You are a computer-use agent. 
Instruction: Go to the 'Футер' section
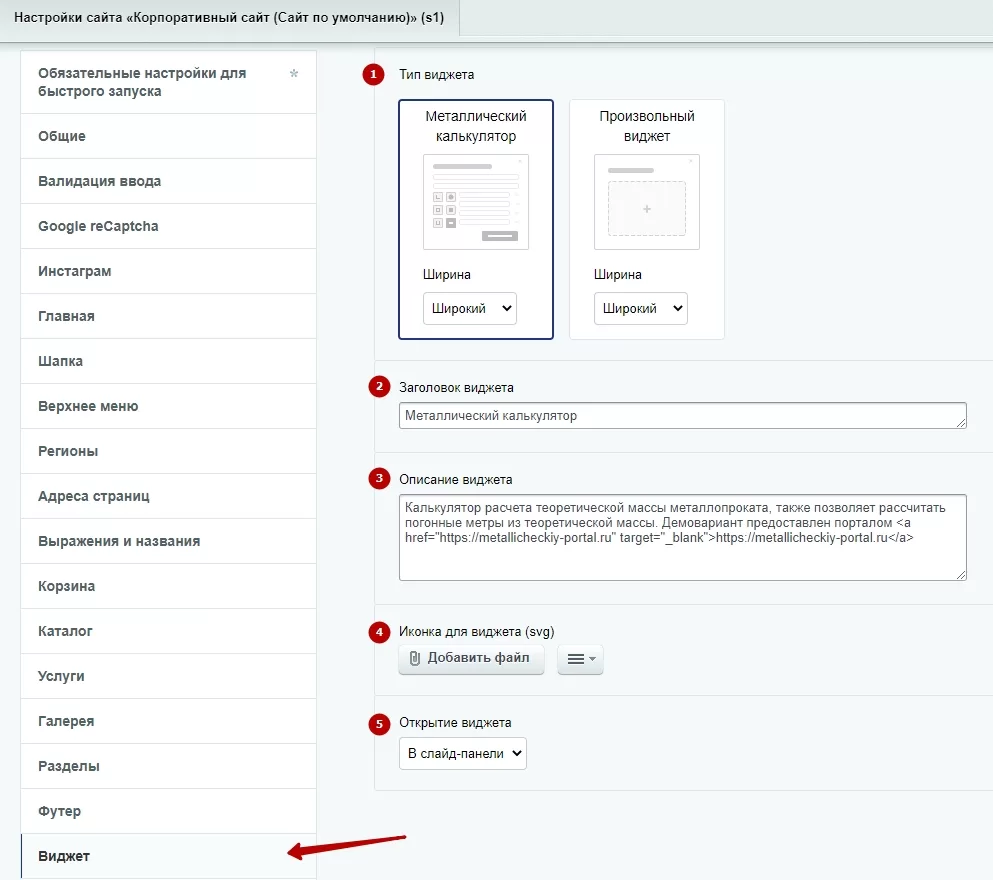[x=168, y=810]
